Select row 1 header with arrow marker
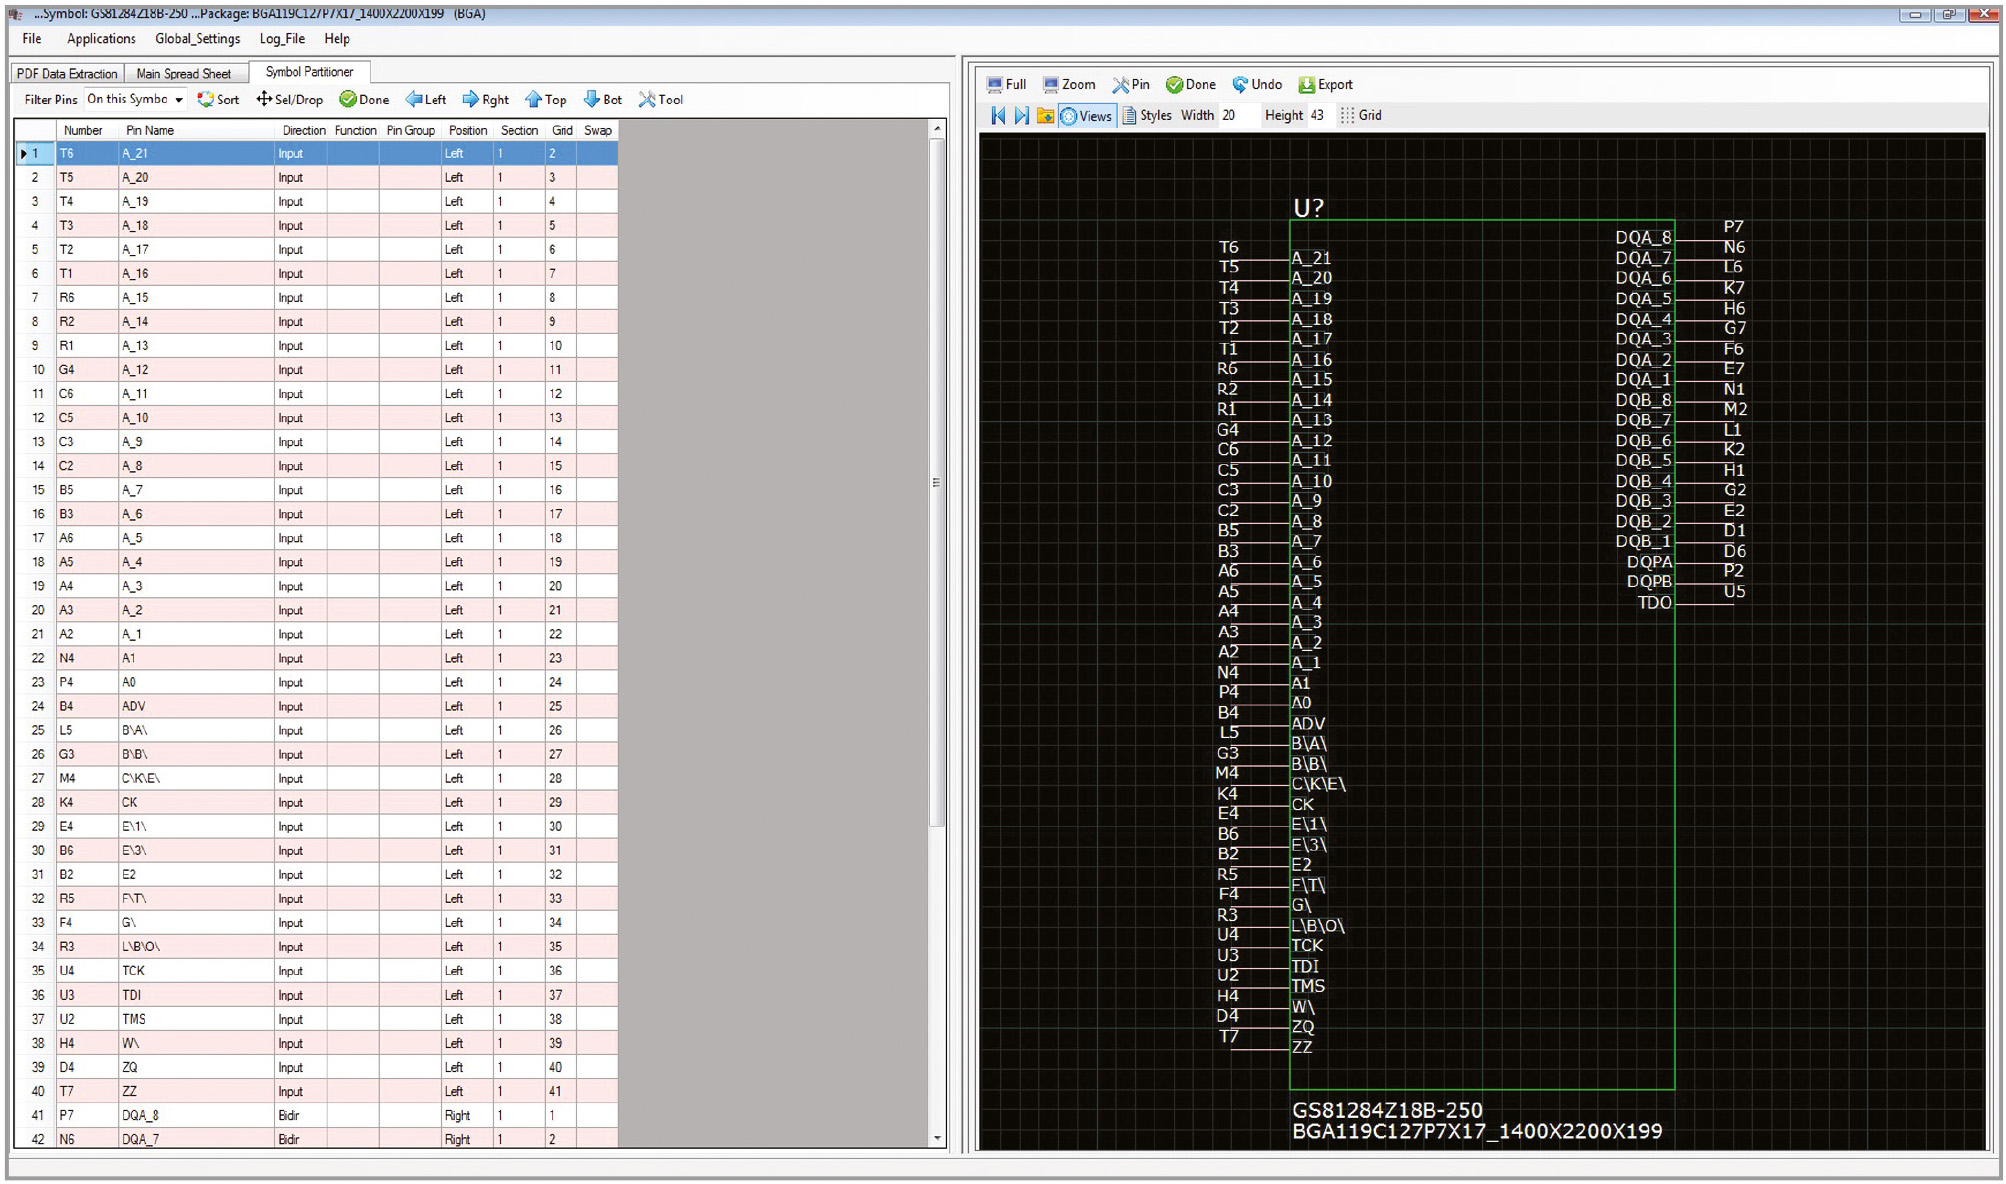Image resolution: width=2006 pixels, height=1184 pixels. tap(35, 153)
